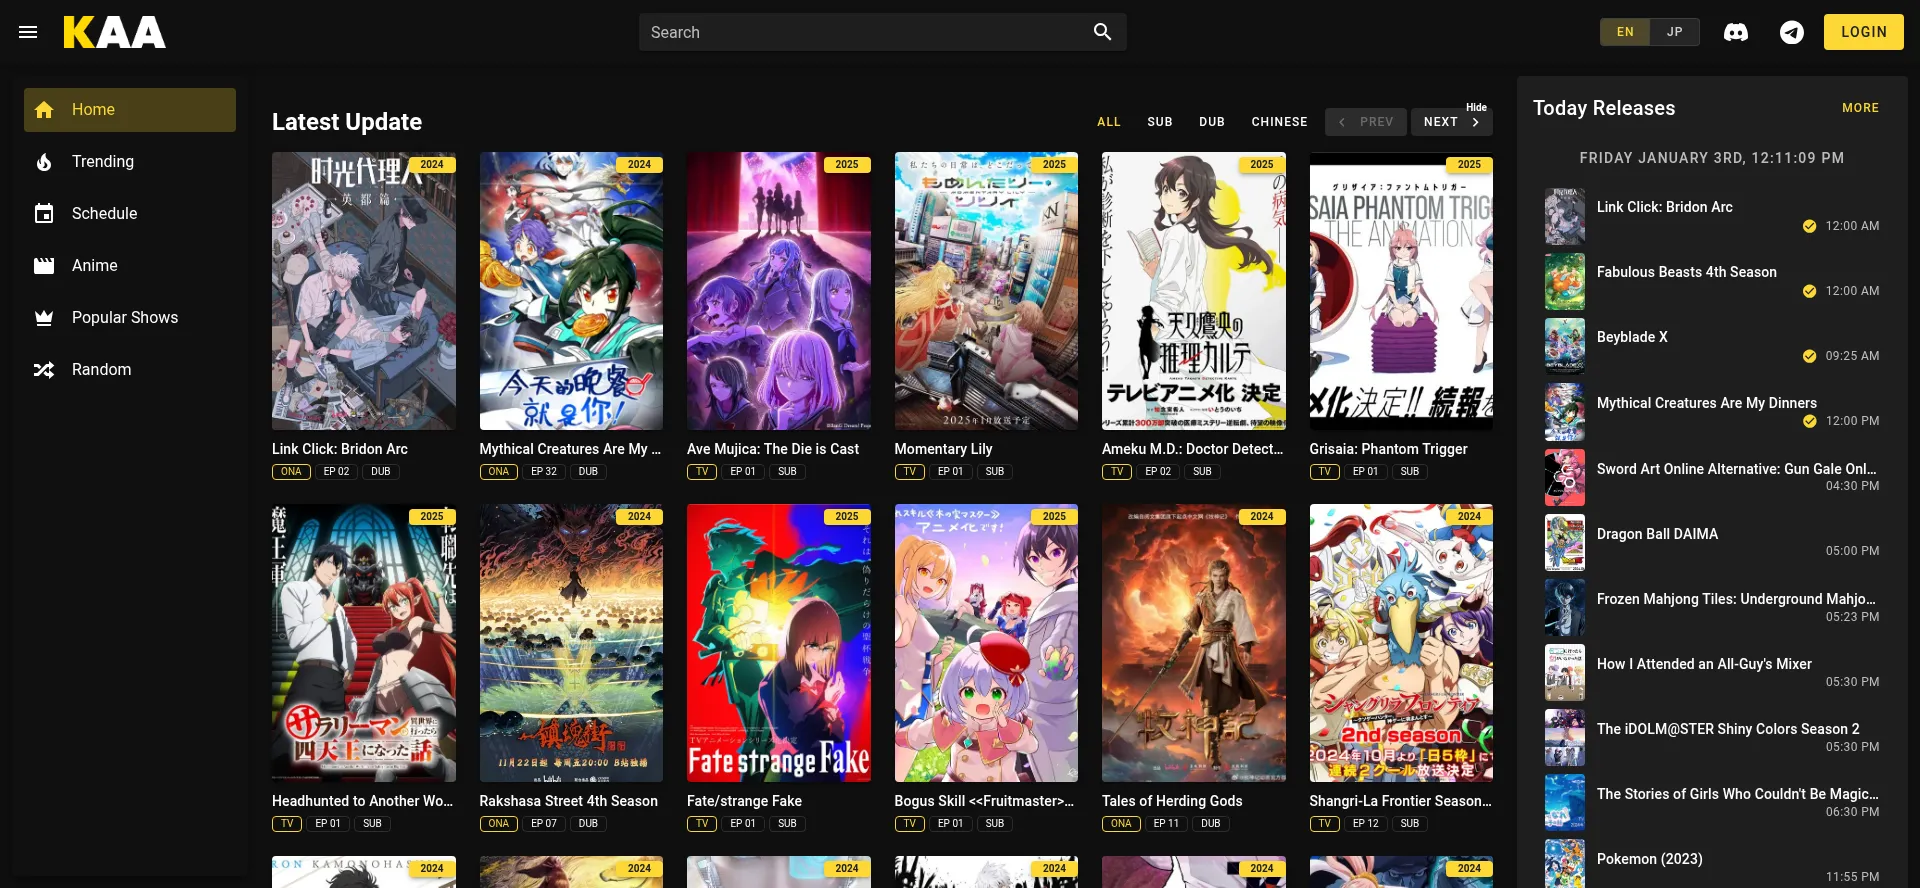The image size is (1920, 888).
Task: Open Ave Mujica poster thumbnail
Action: click(x=779, y=291)
